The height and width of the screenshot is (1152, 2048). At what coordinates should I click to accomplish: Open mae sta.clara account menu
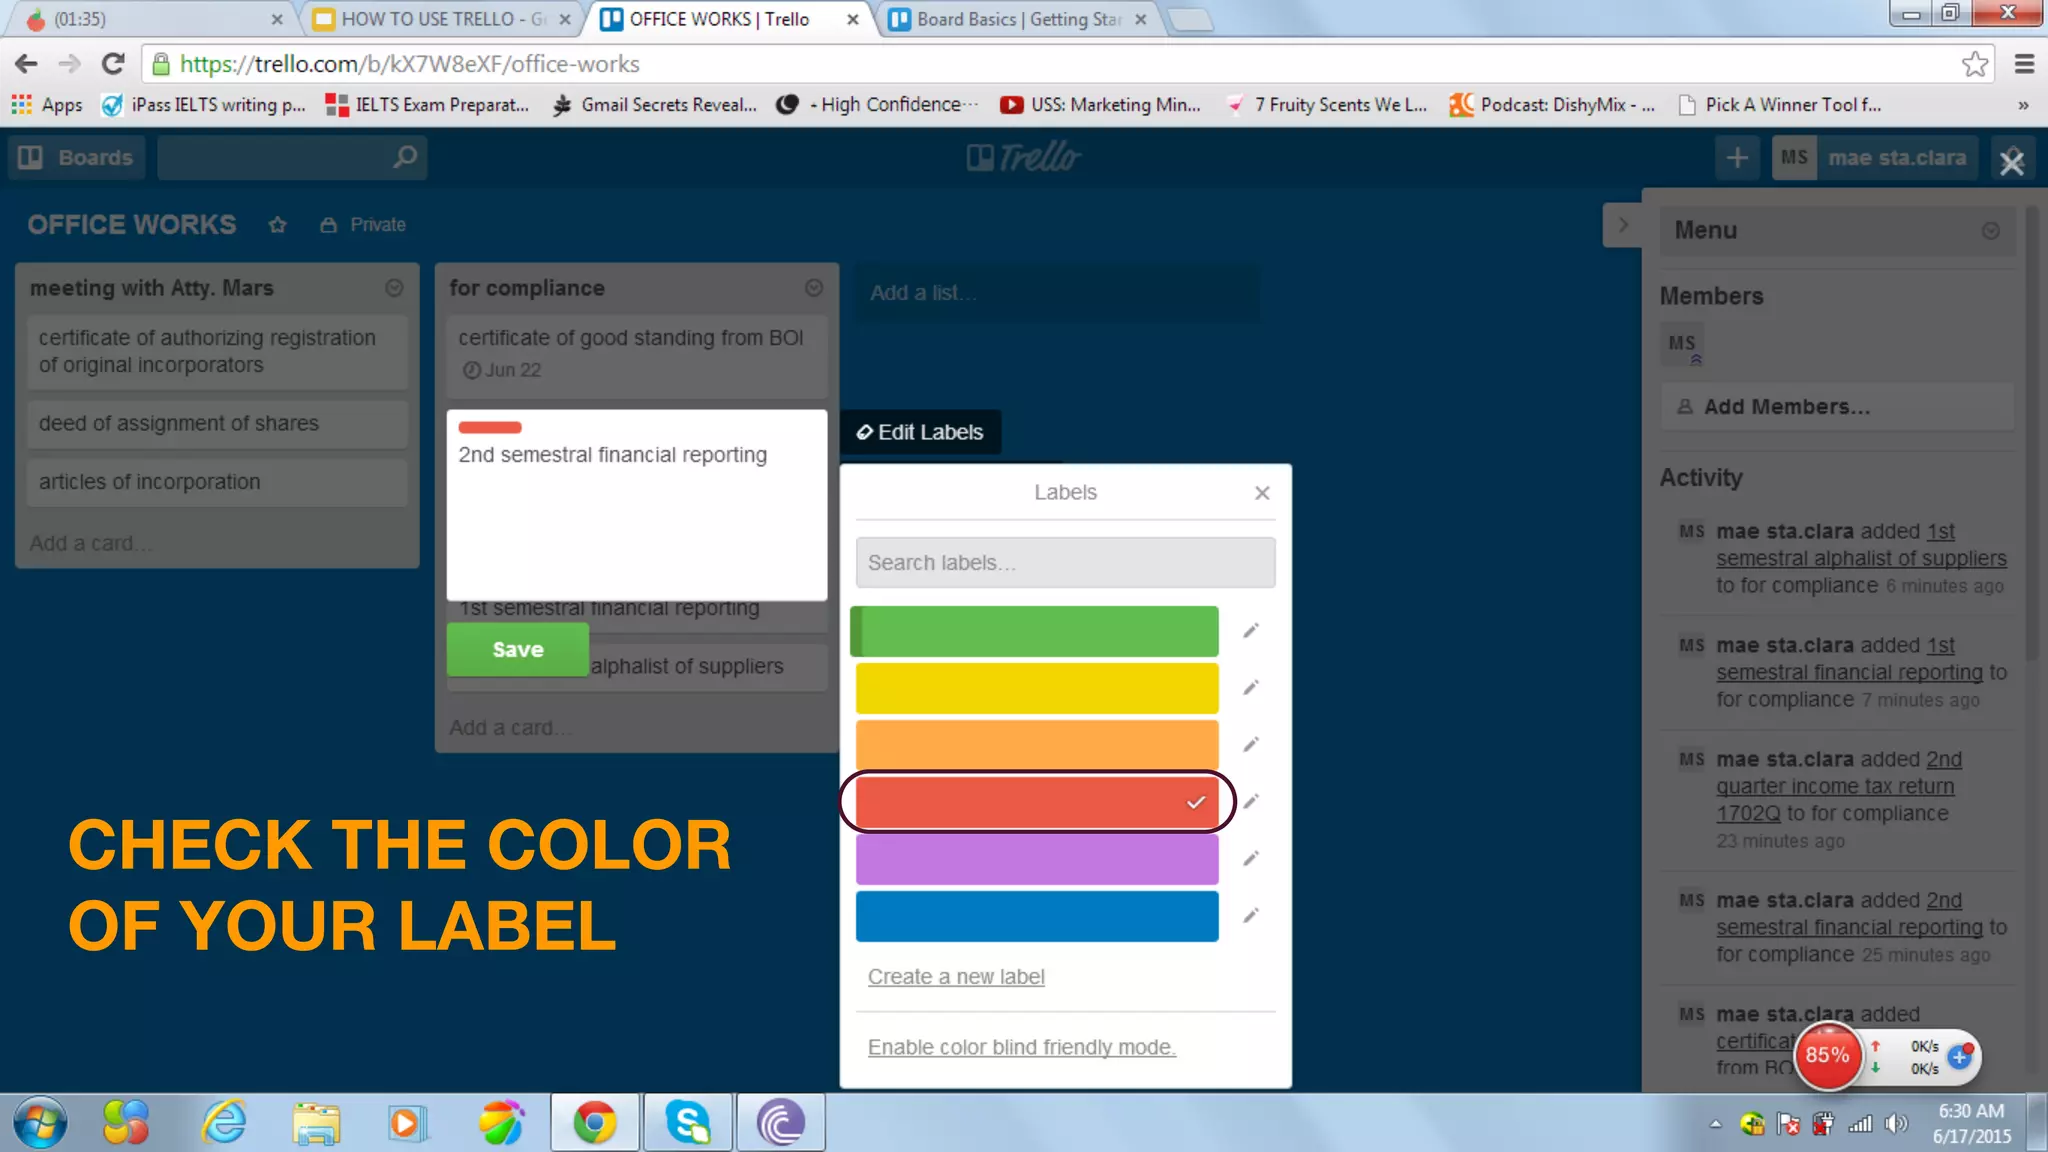pos(1874,158)
